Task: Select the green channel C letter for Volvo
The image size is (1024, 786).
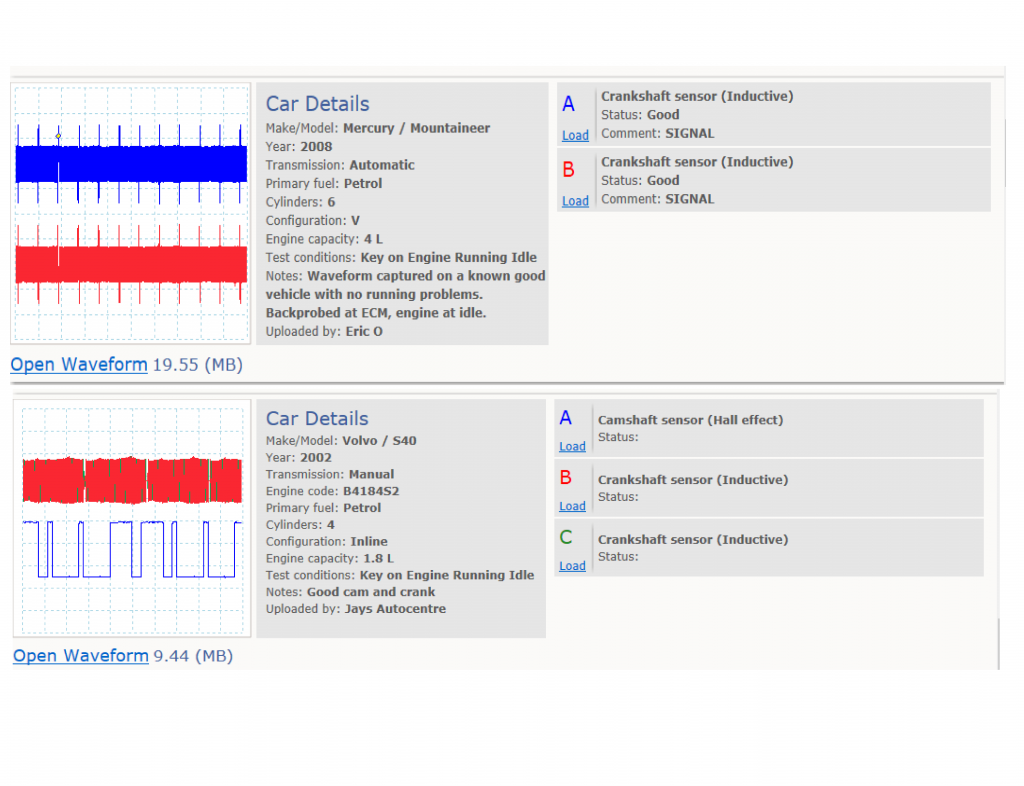Action: pos(566,538)
